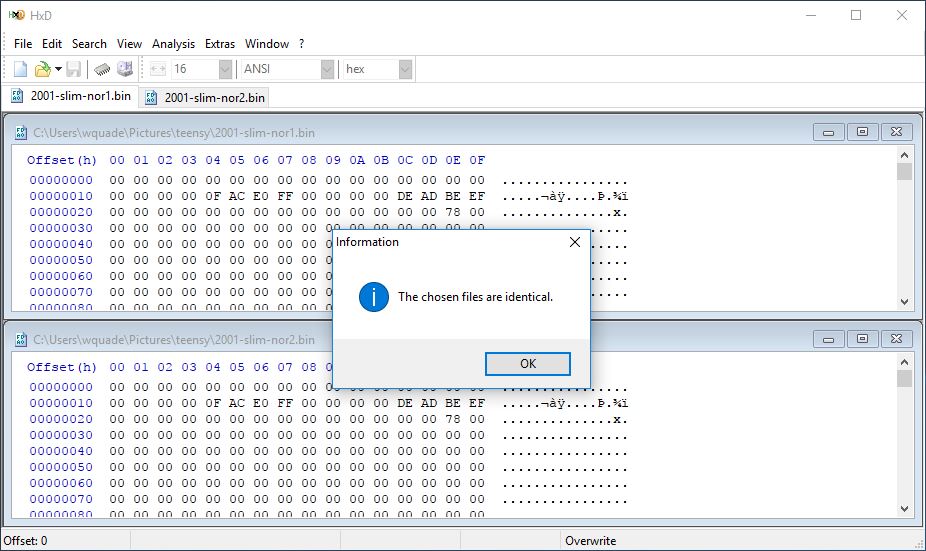The height and width of the screenshot is (551, 926).
Task: Click scroll-down arrow in nor1.bin window
Action: (x=904, y=302)
